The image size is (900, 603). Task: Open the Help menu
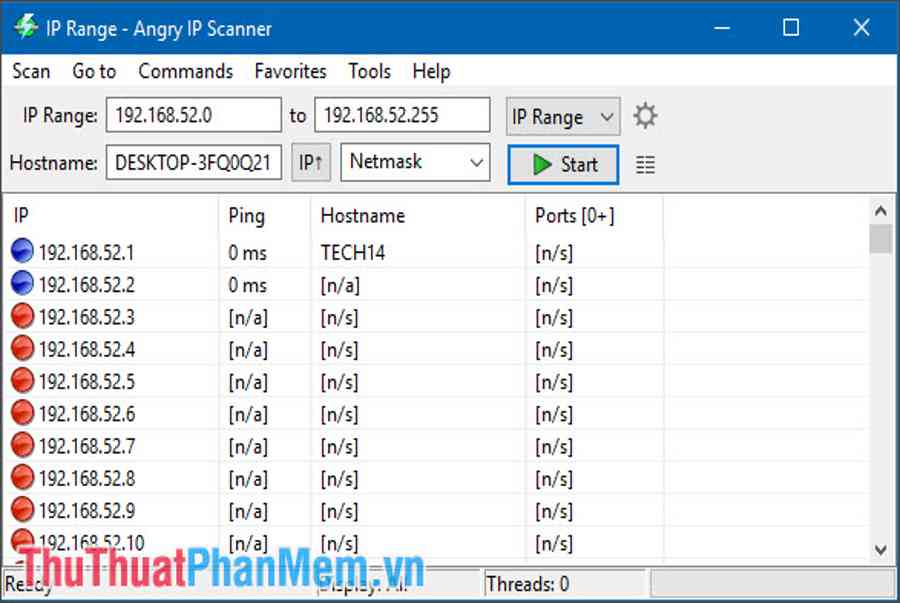coord(431,71)
